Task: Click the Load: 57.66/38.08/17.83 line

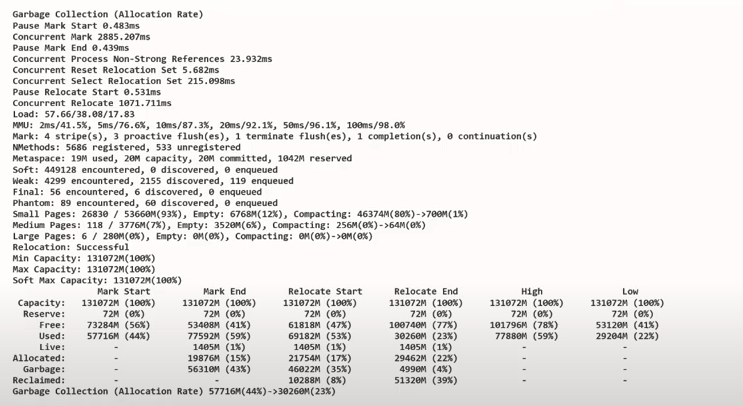Action: [x=73, y=114]
